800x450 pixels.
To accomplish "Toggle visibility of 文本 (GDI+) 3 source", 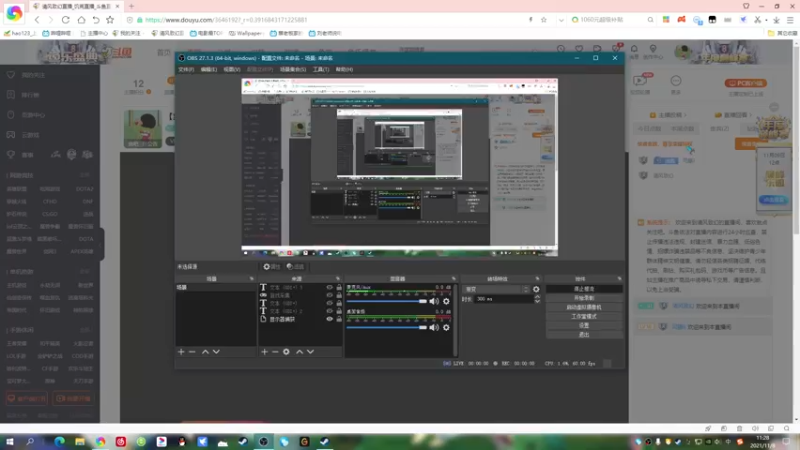I will click(x=330, y=287).
